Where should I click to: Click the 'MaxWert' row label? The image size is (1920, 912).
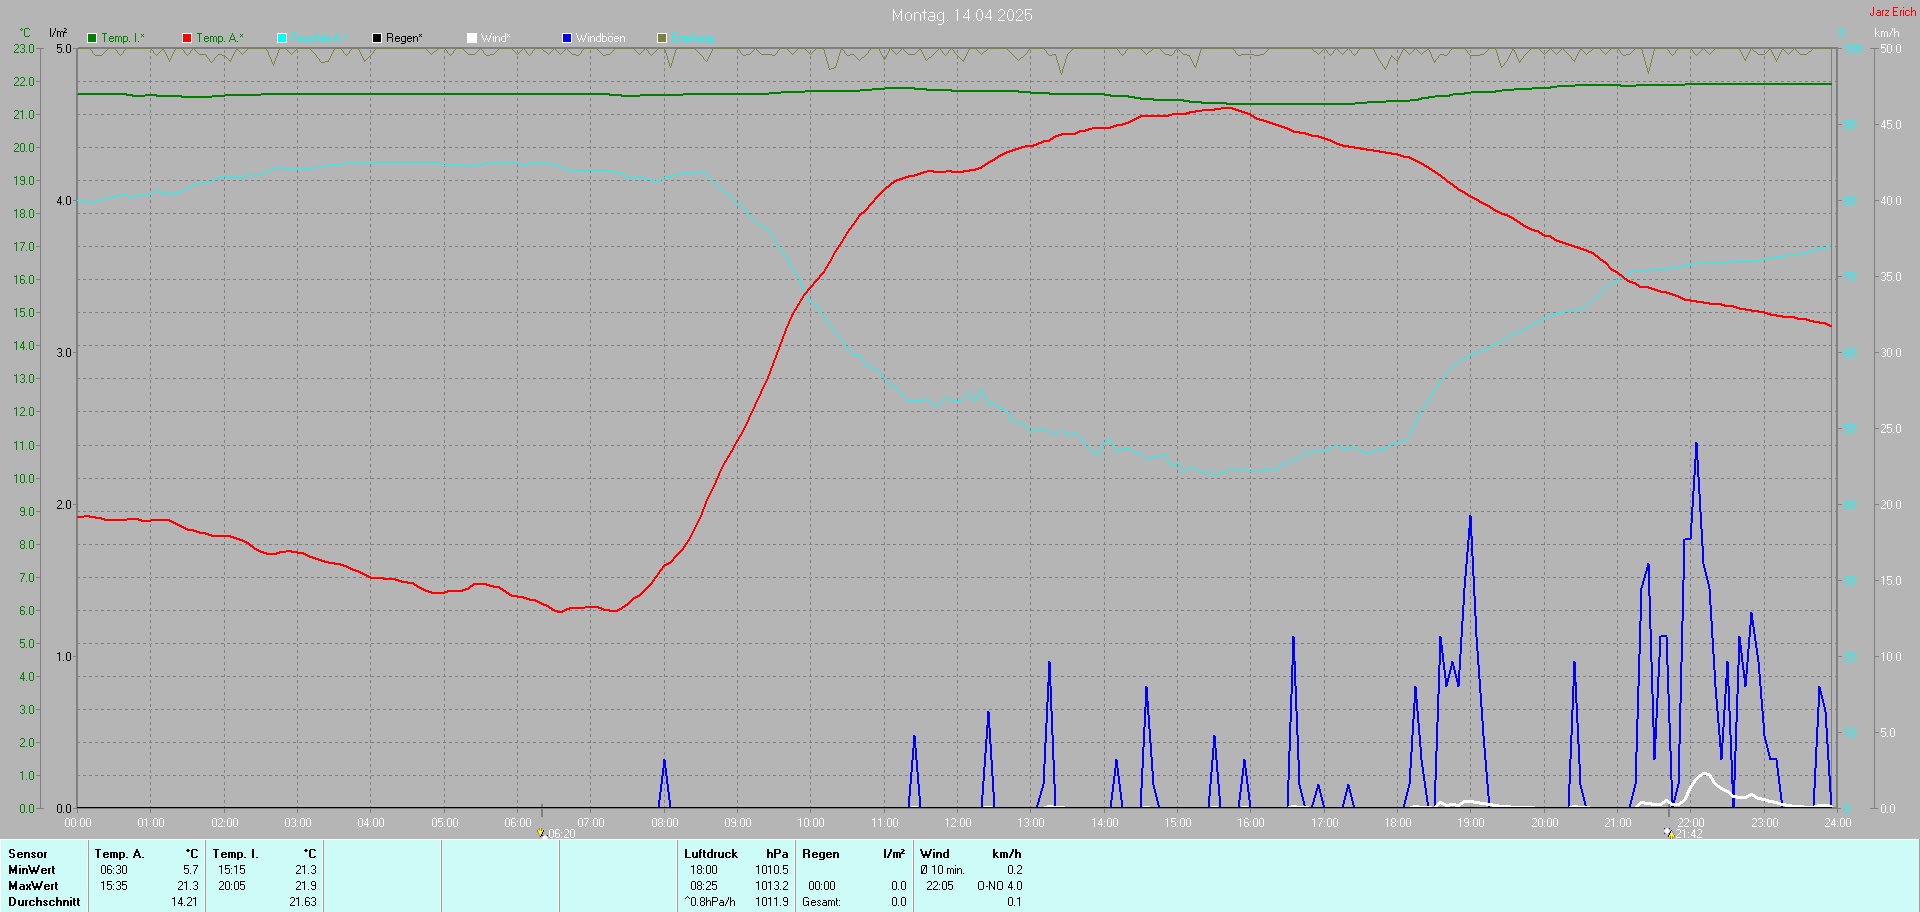click(33, 886)
